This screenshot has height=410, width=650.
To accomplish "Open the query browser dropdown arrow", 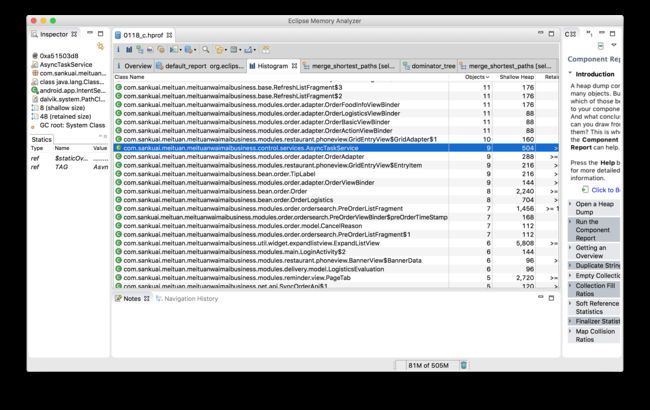I will (x=195, y=50).
